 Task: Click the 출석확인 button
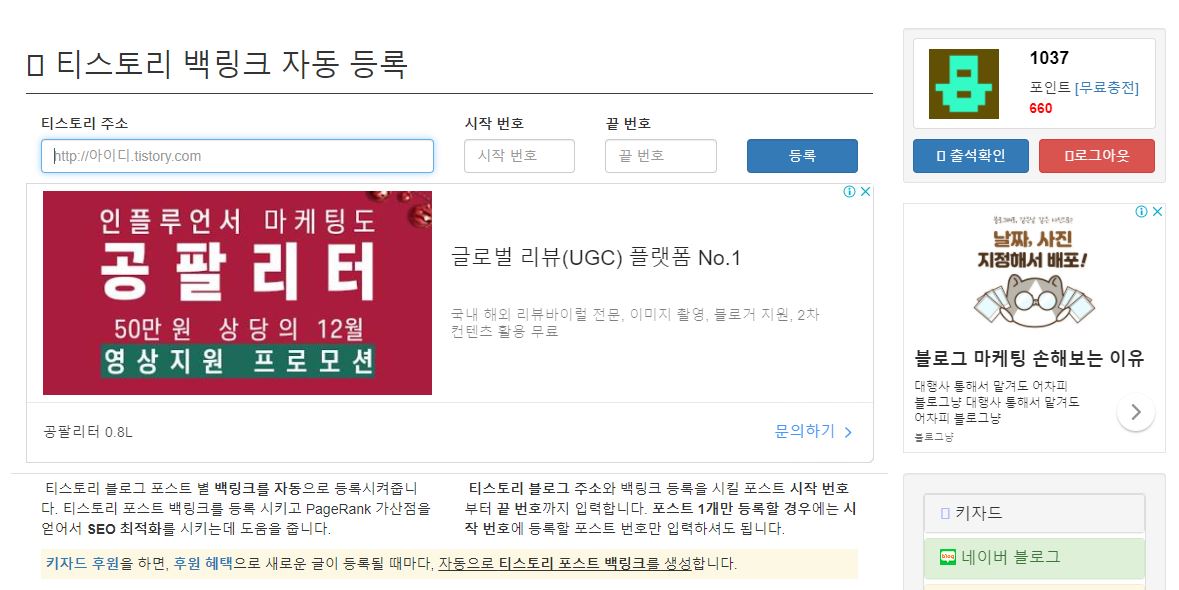click(x=970, y=156)
